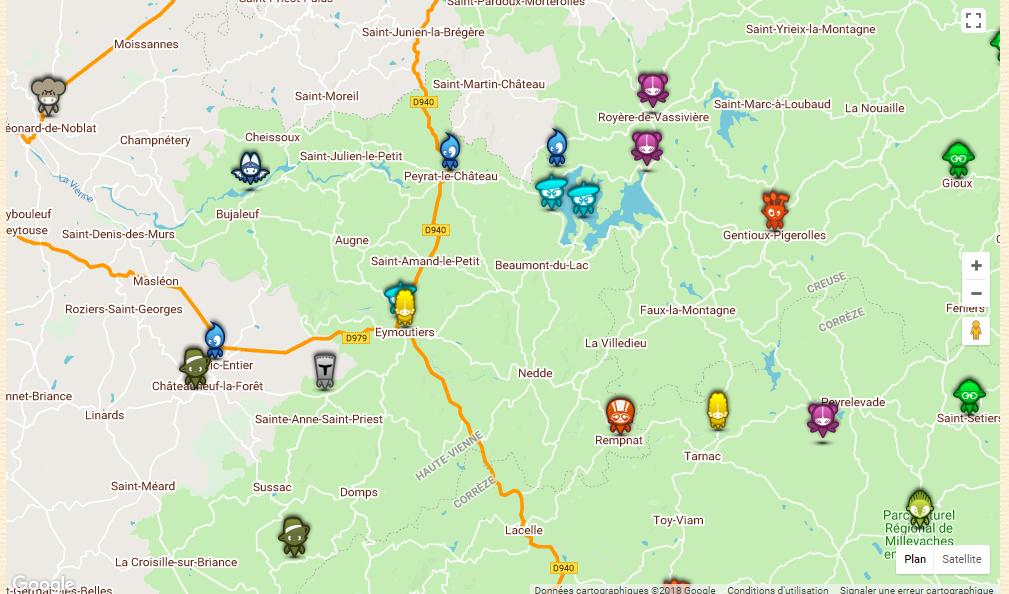Click Signaler une erreur cartographique link
The width and height of the screenshot is (1009, 594).
point(916,589)
